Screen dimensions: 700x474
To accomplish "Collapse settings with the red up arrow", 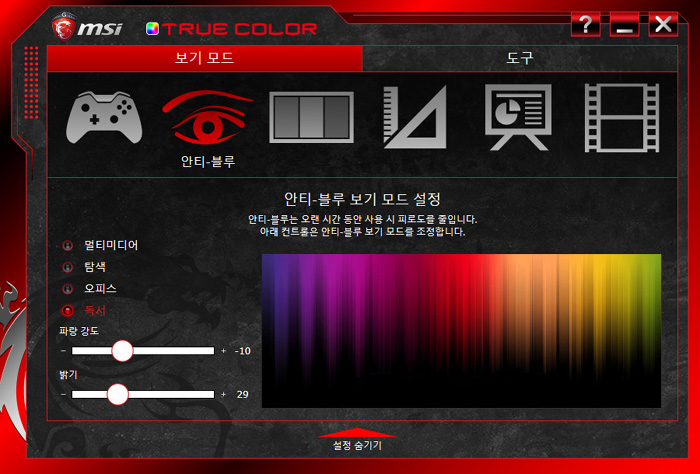I will 357,432.
